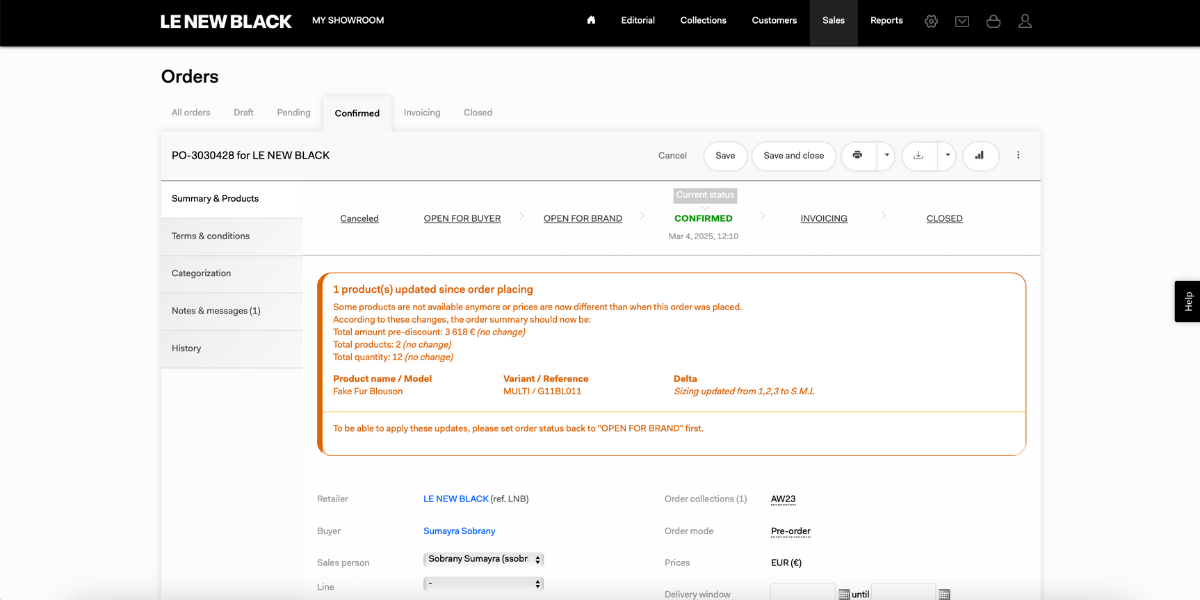Click the CONFIRMED status step

tap(703, 219)
